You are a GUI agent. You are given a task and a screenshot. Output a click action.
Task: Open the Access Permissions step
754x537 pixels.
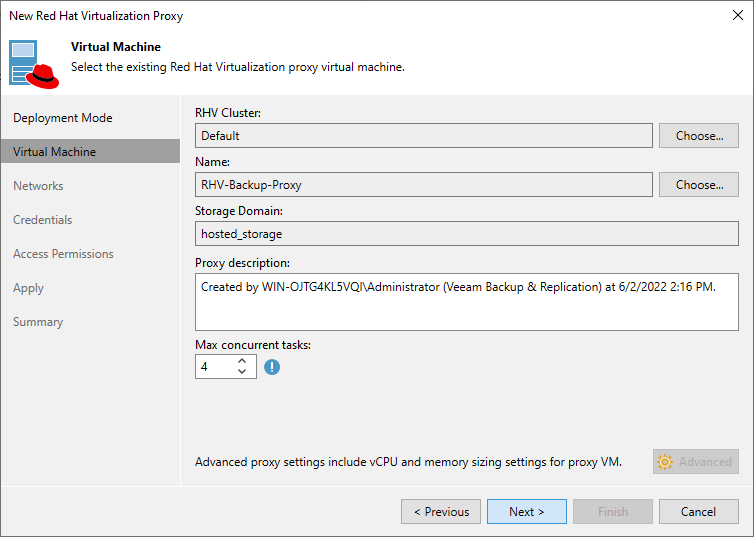63,254
